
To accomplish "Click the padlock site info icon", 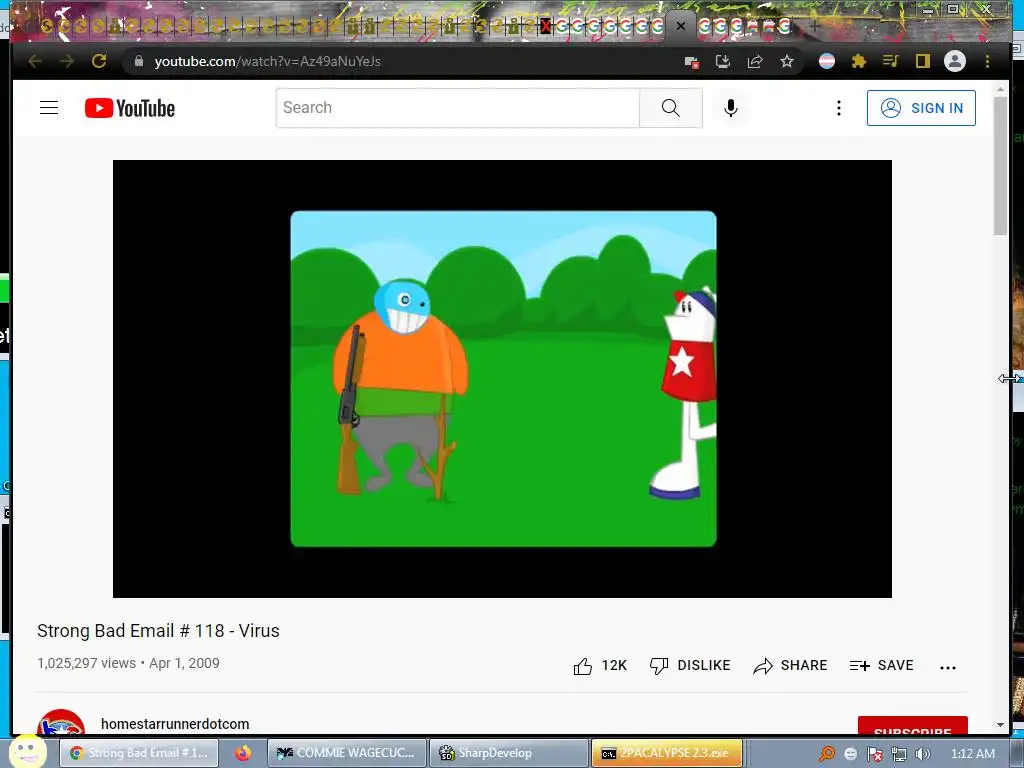I will (x=138, y=61).
